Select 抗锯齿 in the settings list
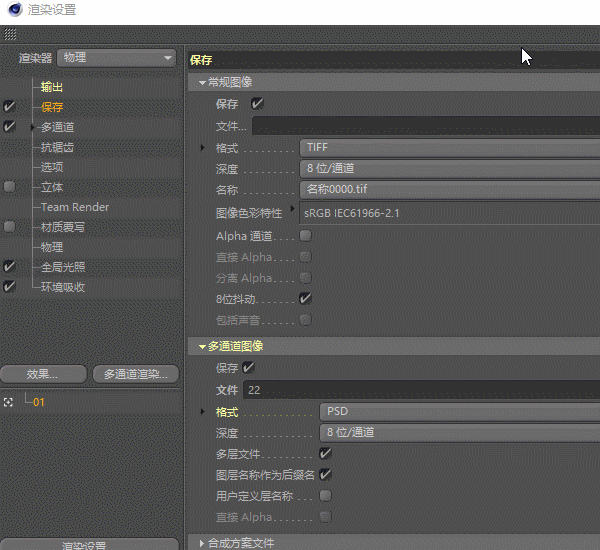The image size is (600, 550). [x=57, y=147]
